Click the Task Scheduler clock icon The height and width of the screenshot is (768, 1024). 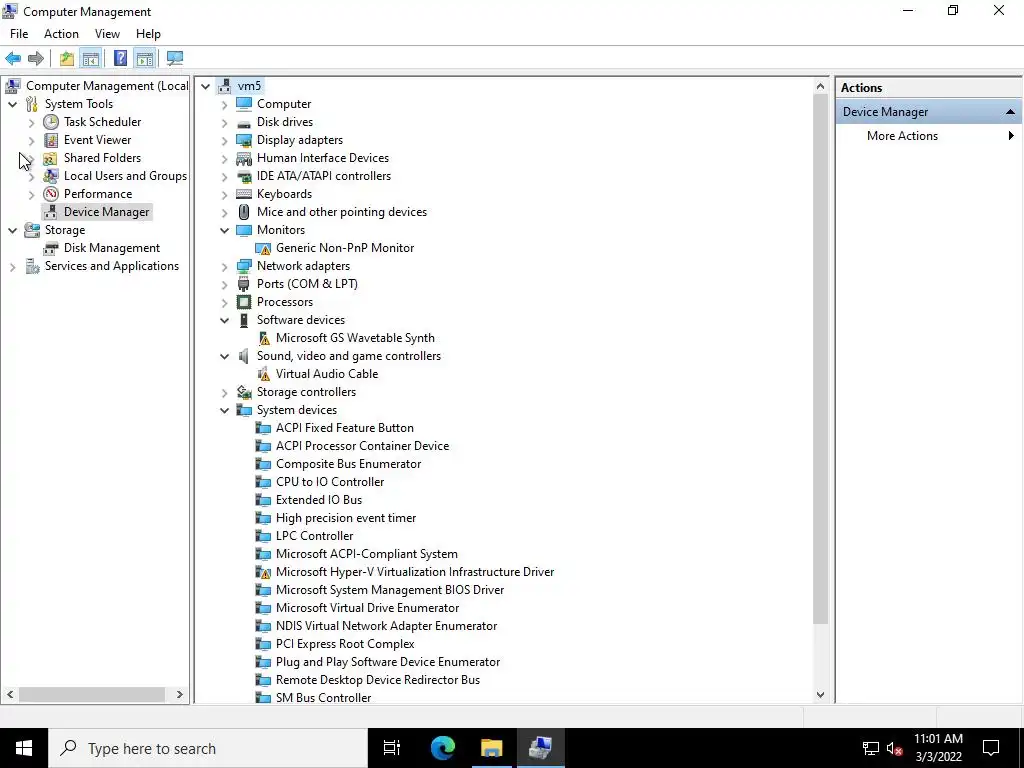pos(51,122)
